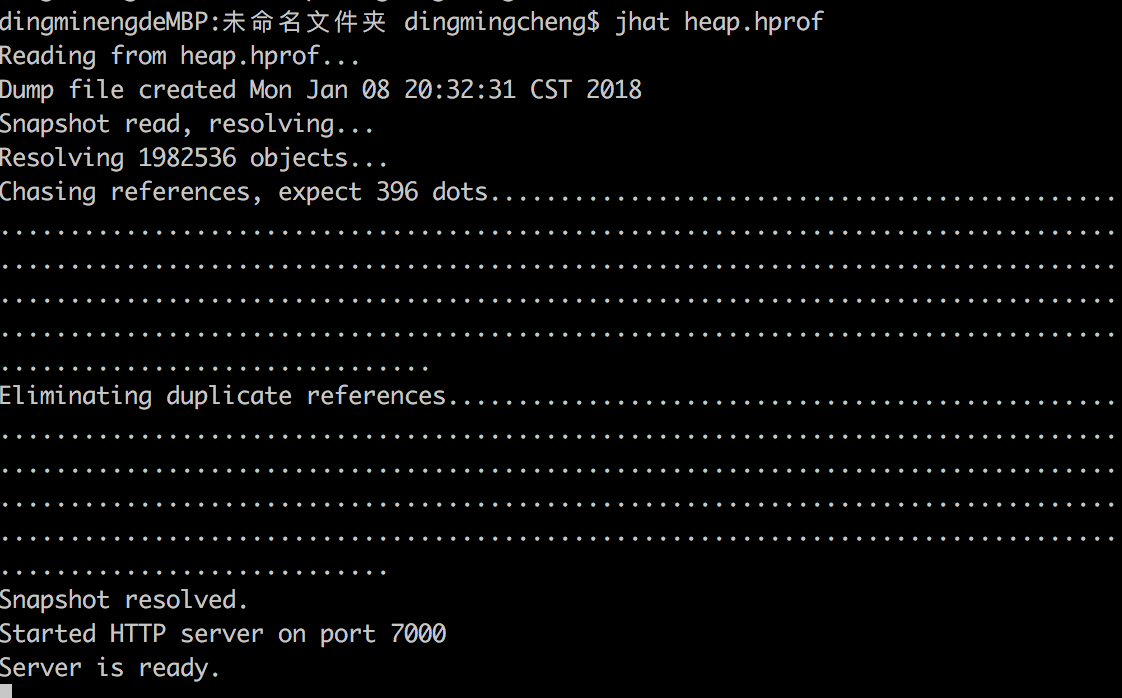Click the '未命名文件夹' folder name in prompt

tap(303, 22)
